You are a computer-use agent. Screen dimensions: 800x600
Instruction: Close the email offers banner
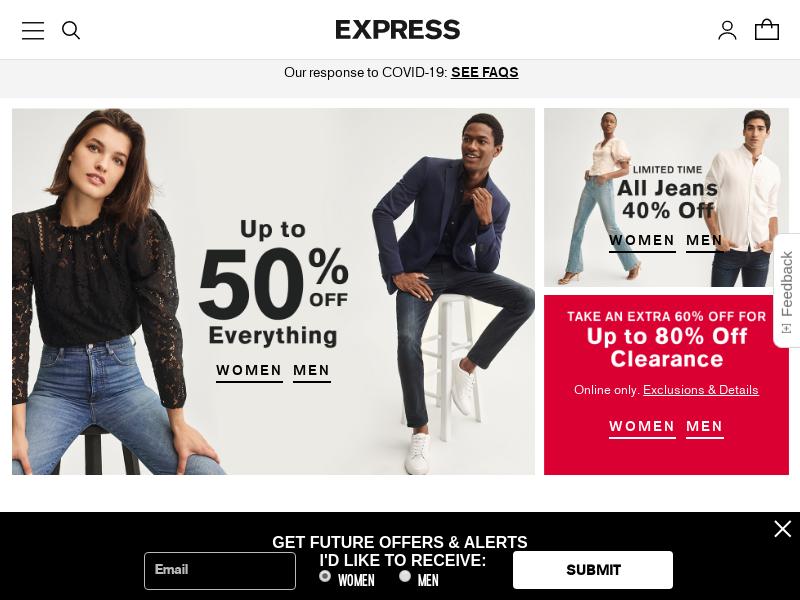point(783,529)
